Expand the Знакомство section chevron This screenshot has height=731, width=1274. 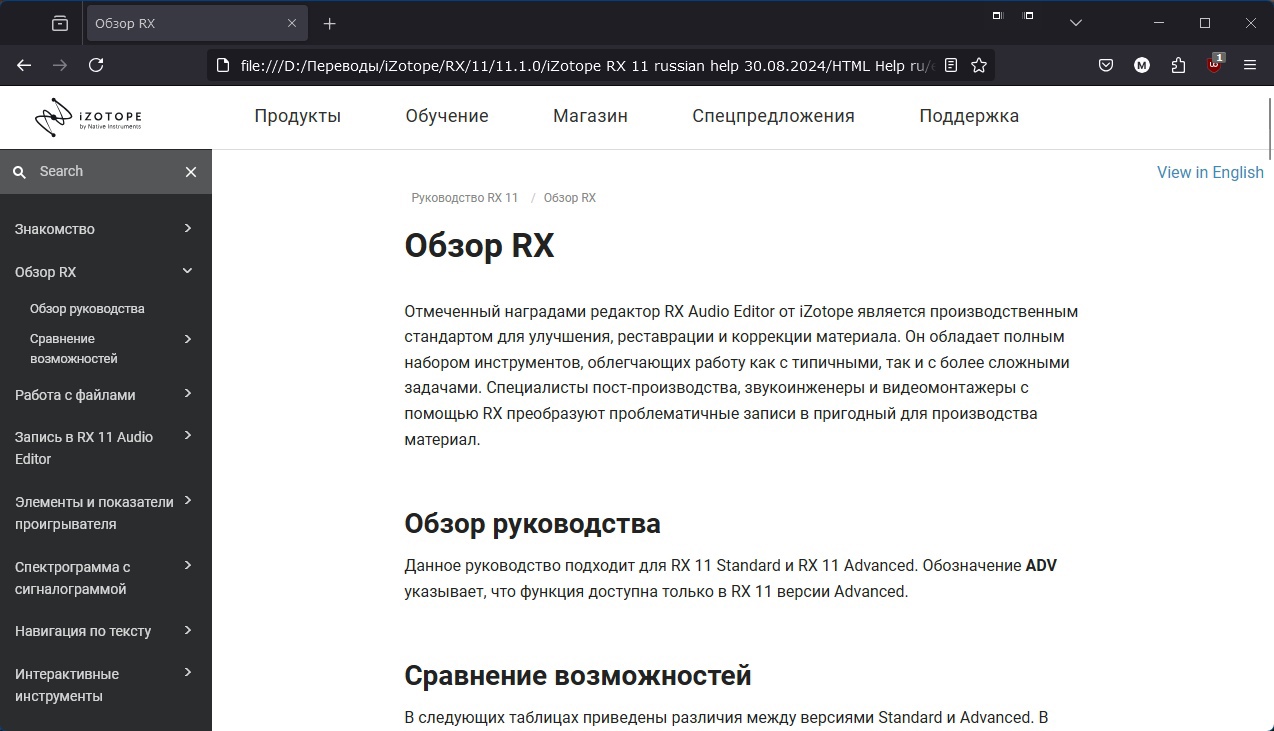click(x=188, y=228)
